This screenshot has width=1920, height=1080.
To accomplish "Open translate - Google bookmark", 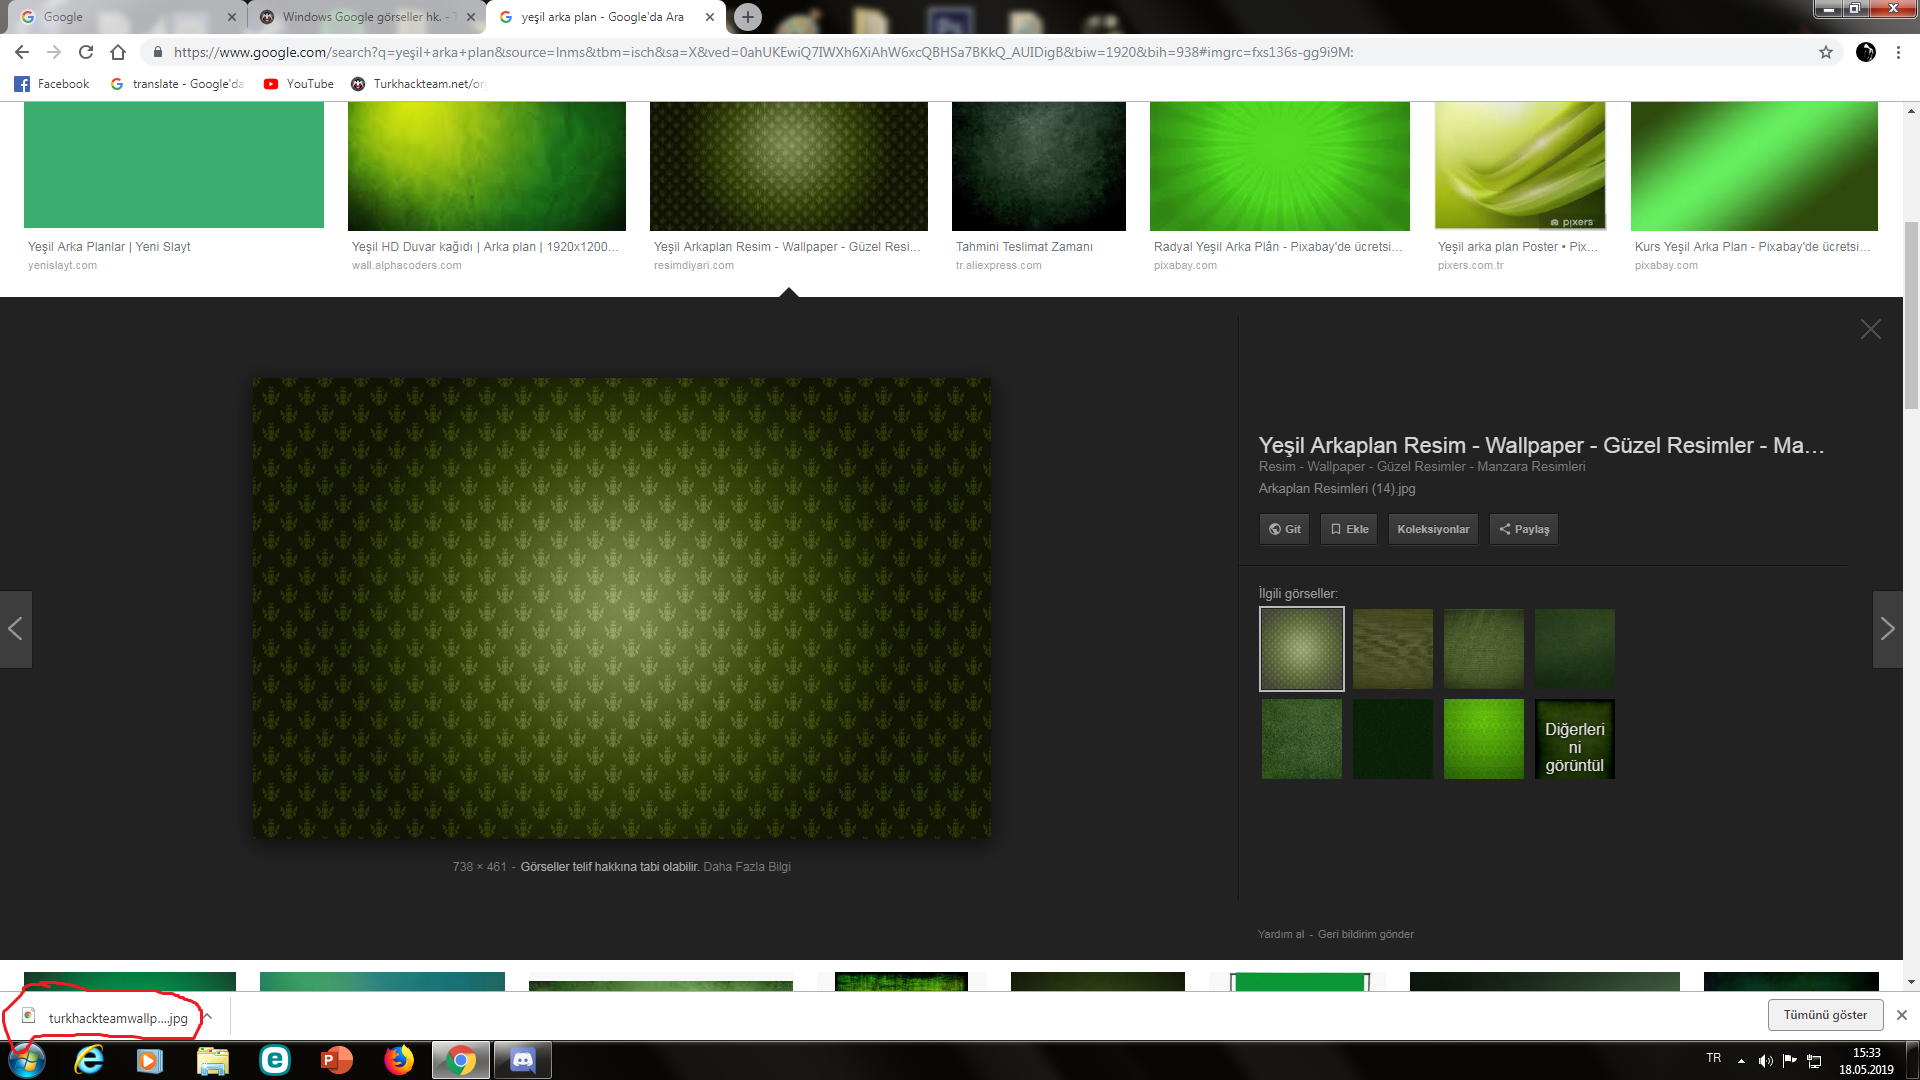I will tap(177, 84).
